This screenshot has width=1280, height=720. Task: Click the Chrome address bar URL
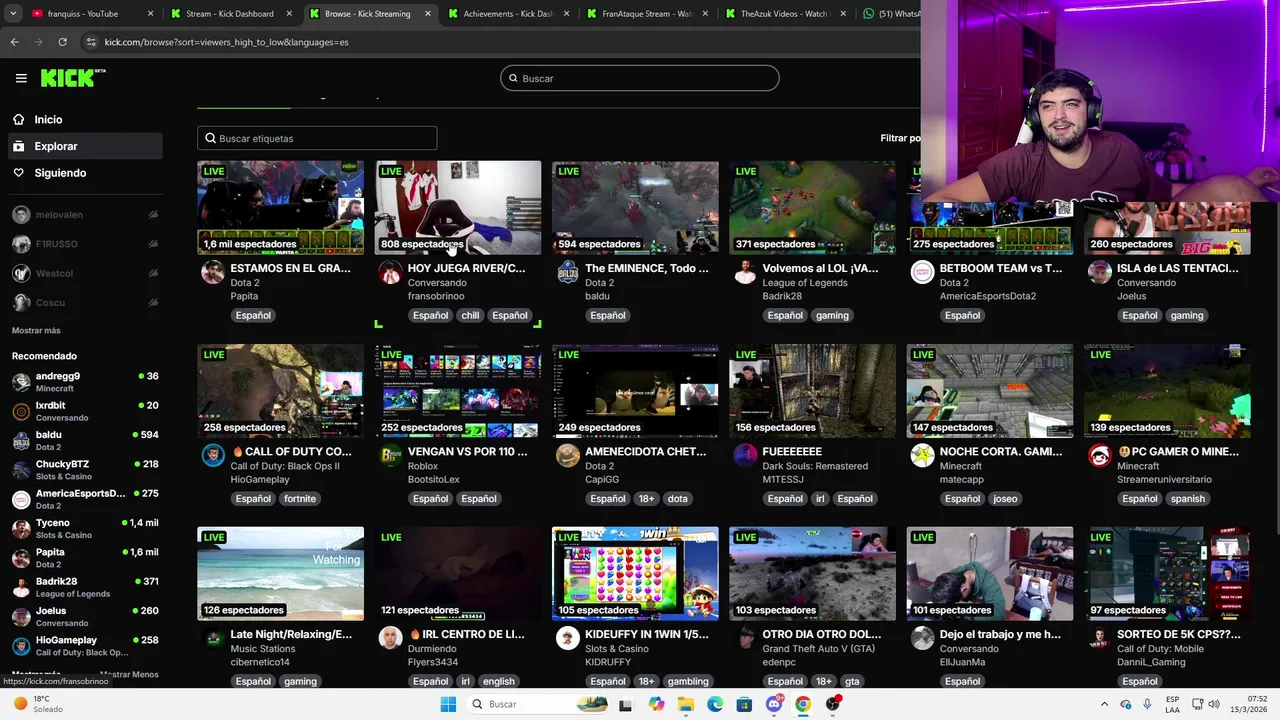(227, 42)
